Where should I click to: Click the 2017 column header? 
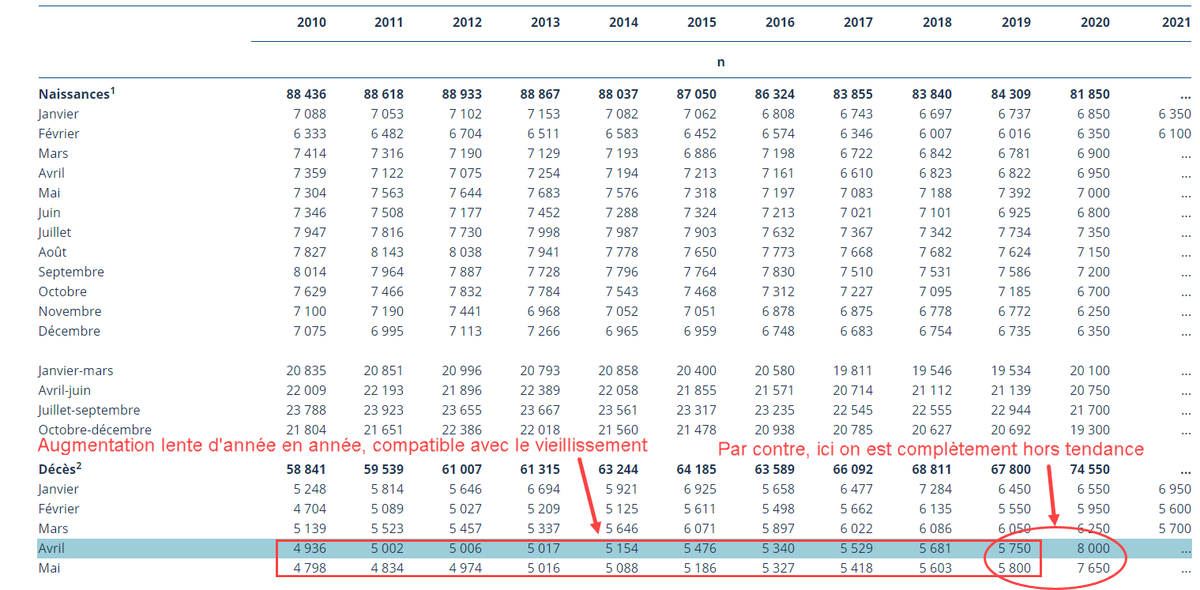[x=857, y=22]
